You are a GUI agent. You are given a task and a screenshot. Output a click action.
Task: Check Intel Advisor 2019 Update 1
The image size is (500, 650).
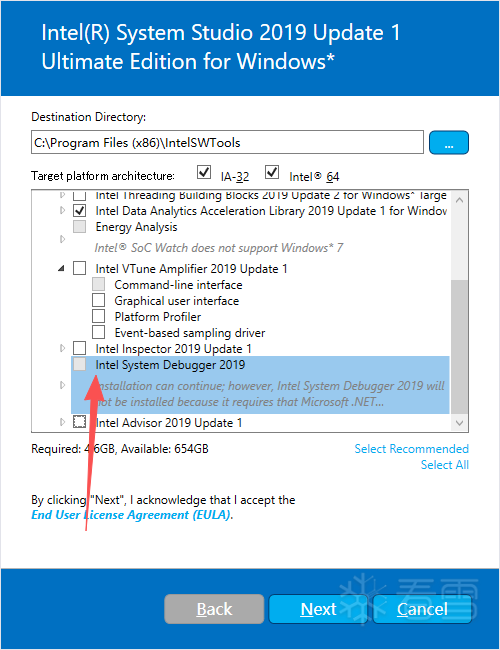coord(80,422)
